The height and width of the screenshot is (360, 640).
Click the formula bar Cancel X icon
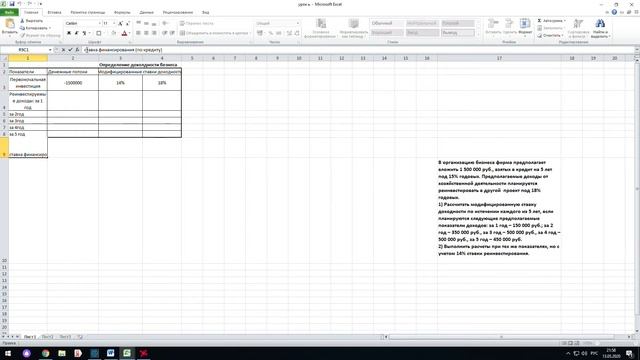[63, 50]
